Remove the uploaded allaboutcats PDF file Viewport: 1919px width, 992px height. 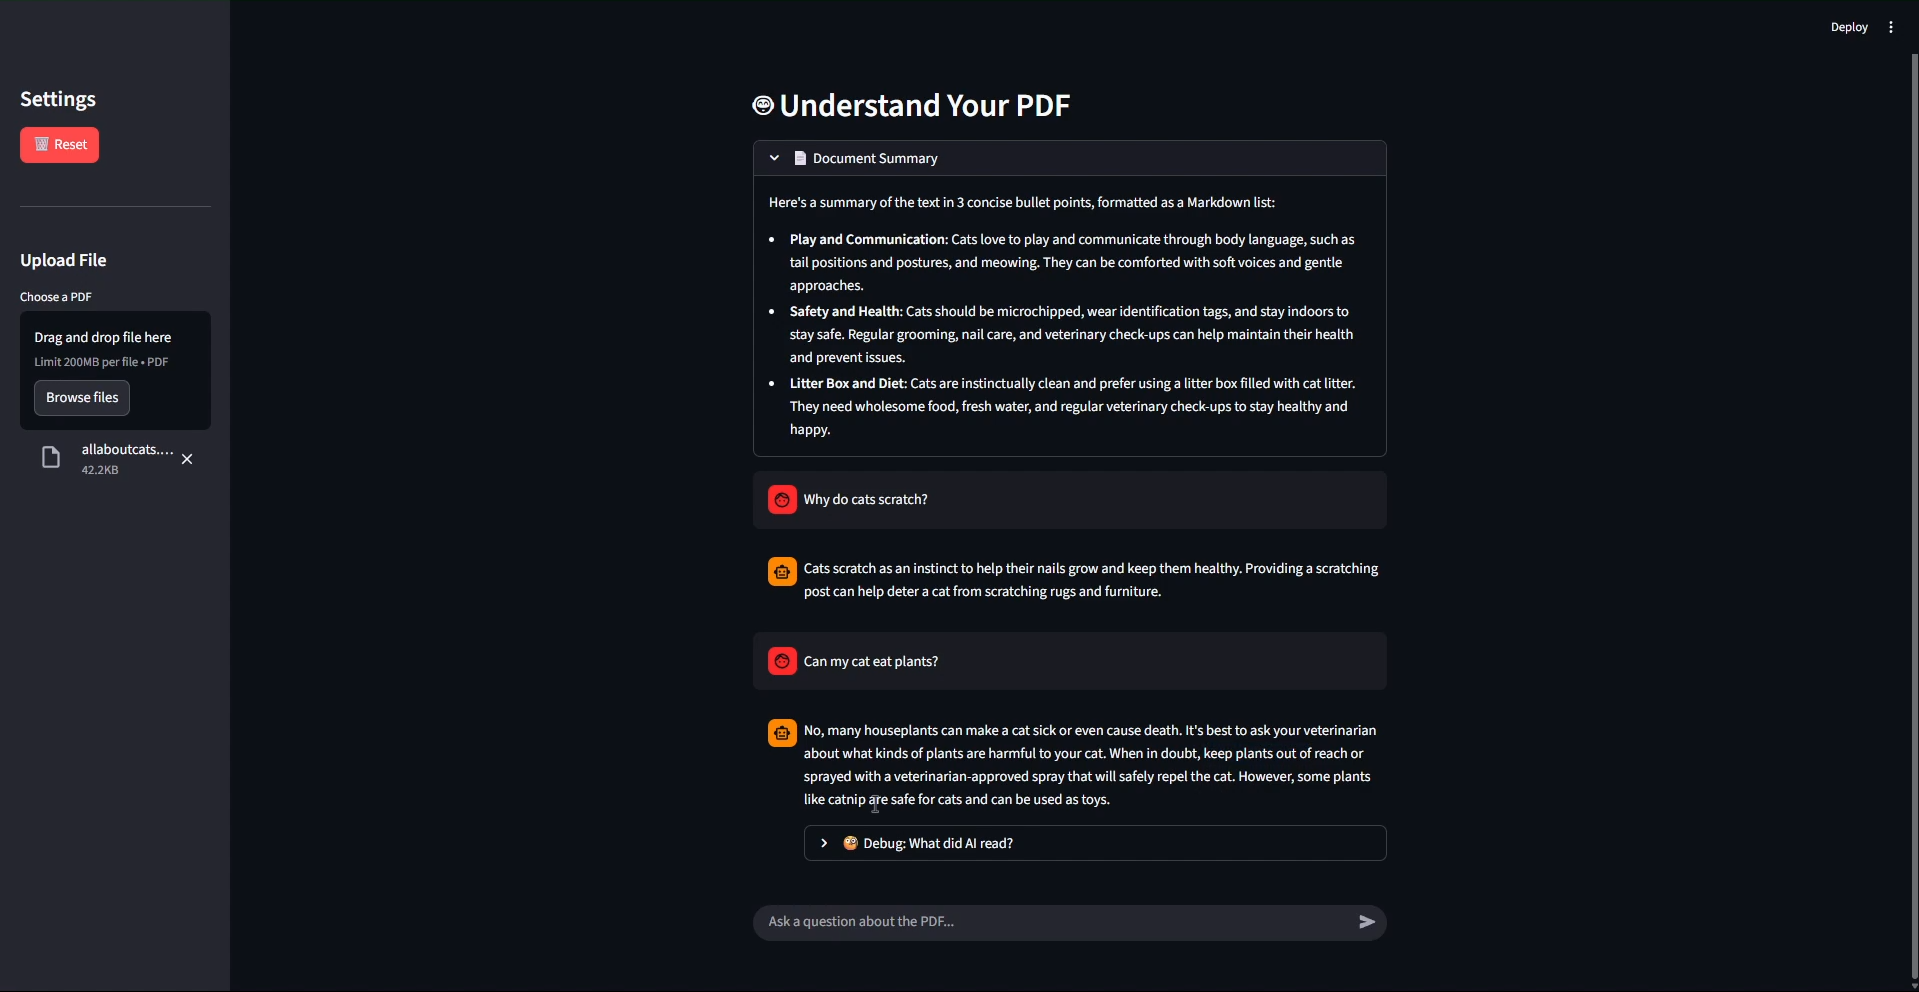187,459
